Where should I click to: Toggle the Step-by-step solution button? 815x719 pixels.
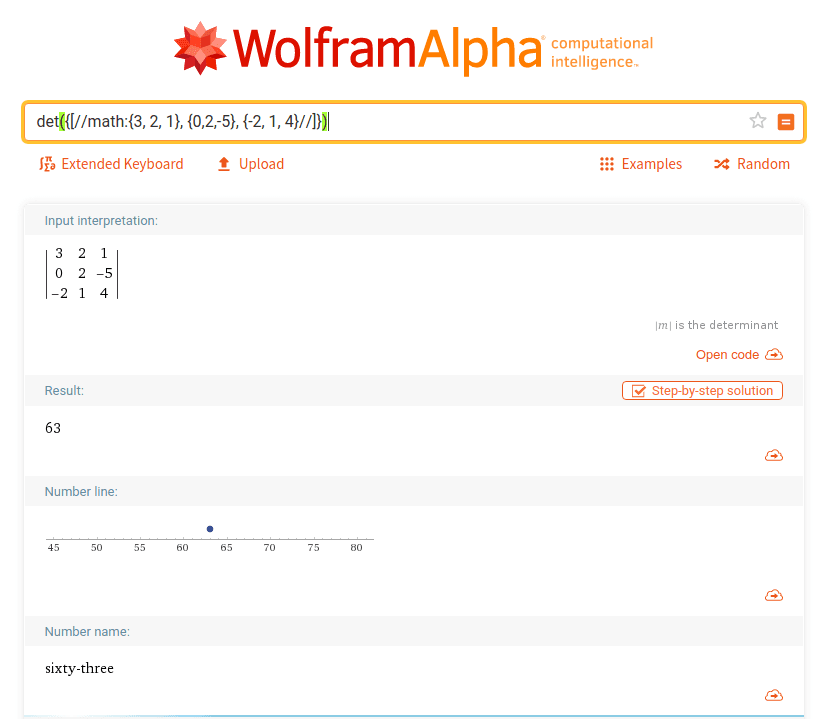(x=702, y=391)
